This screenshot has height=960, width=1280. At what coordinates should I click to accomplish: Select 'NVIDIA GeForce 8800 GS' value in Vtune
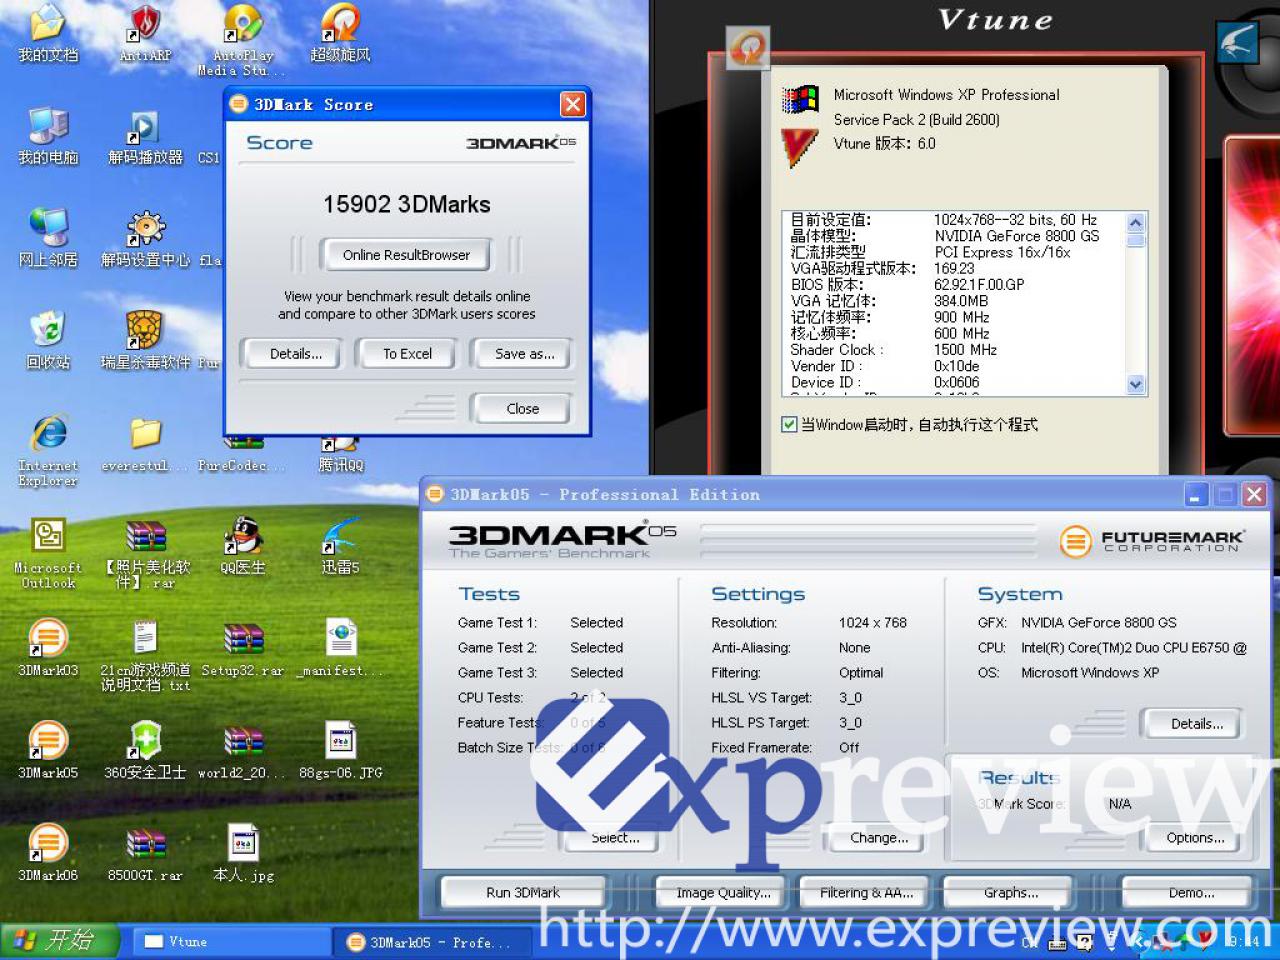[1016, 236]
